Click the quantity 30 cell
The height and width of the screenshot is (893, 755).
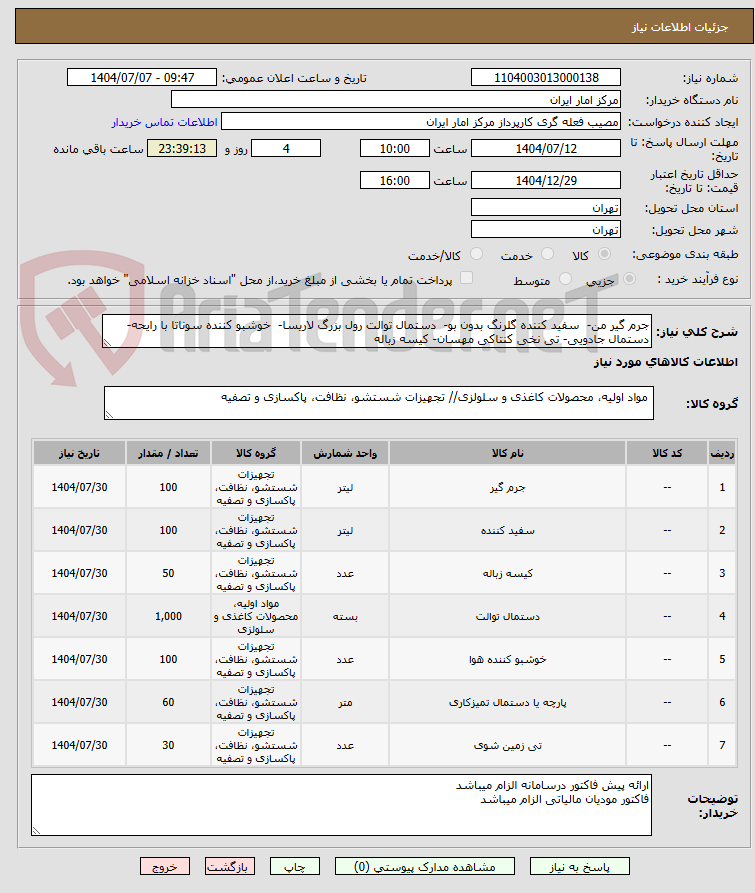tap(168, 745)
